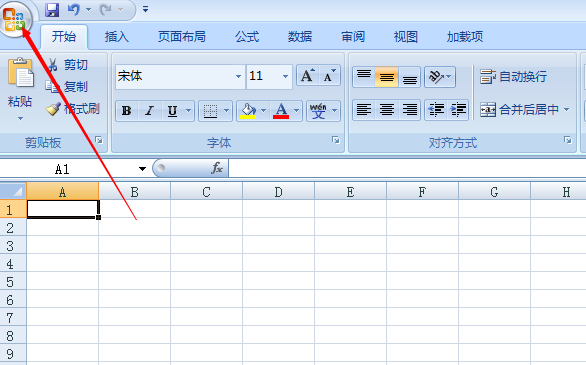Screen dimensions: 586x365
Task: Decrease the cell indent
Action: click(436, 110)
